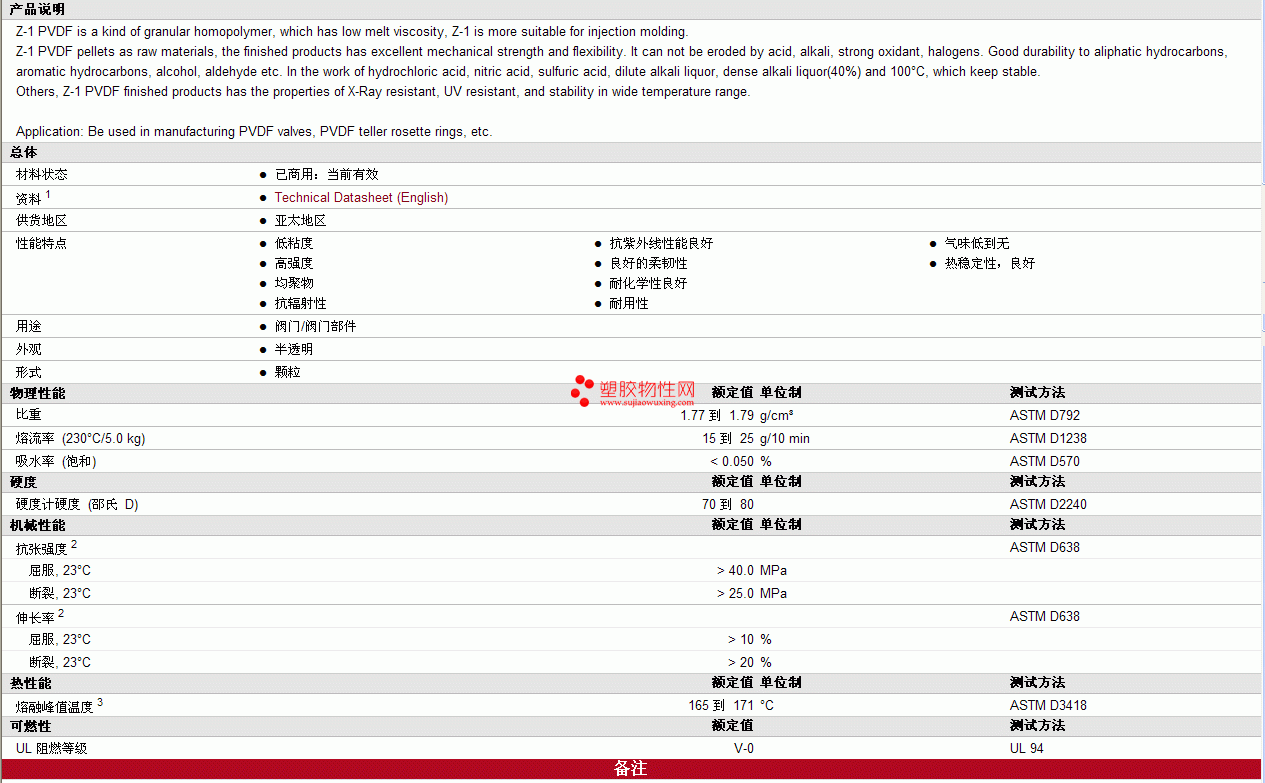Select ASTM D638 in the 伸长率 row
Viewport: 1265px width, 783px height.
point(1045,616)
